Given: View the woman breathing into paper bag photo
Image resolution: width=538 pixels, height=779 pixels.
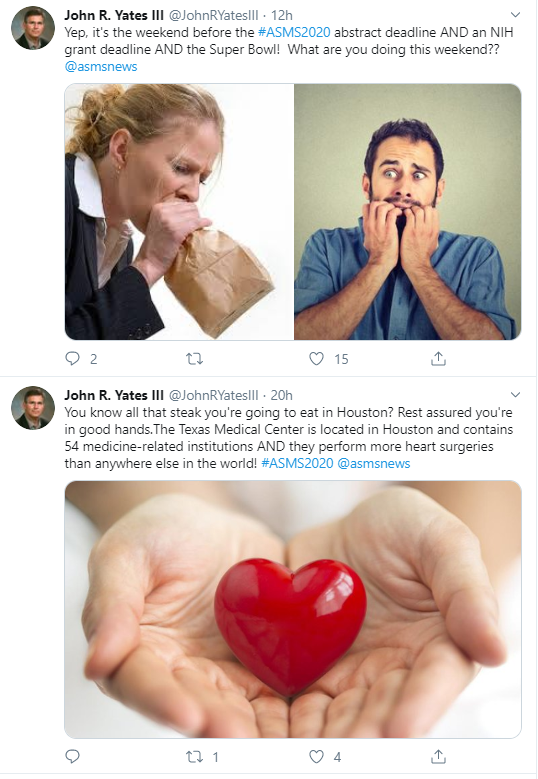Looking at the screenshot, I should 179,212.
